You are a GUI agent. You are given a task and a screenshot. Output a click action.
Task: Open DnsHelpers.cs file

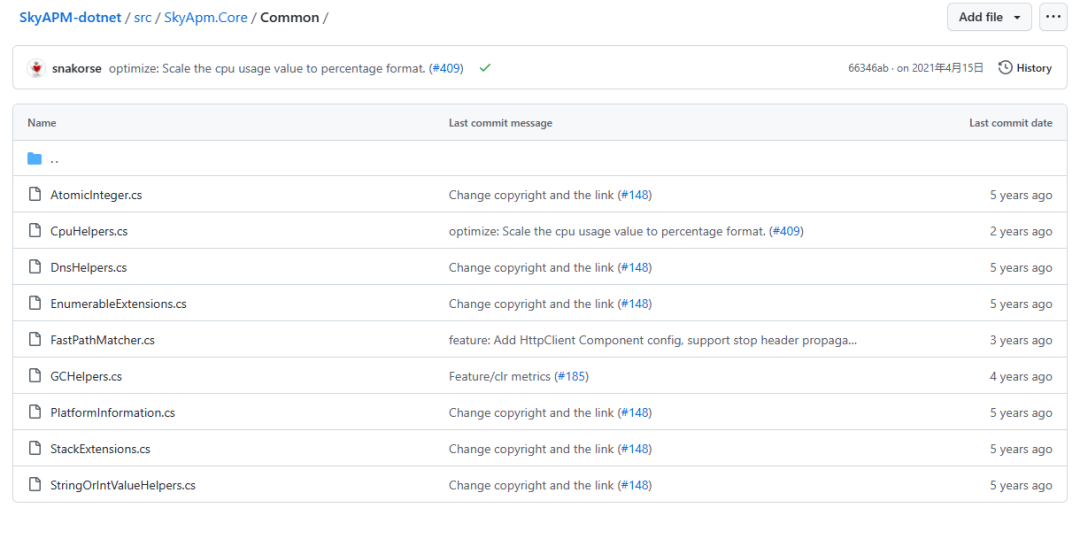[88, 267]
